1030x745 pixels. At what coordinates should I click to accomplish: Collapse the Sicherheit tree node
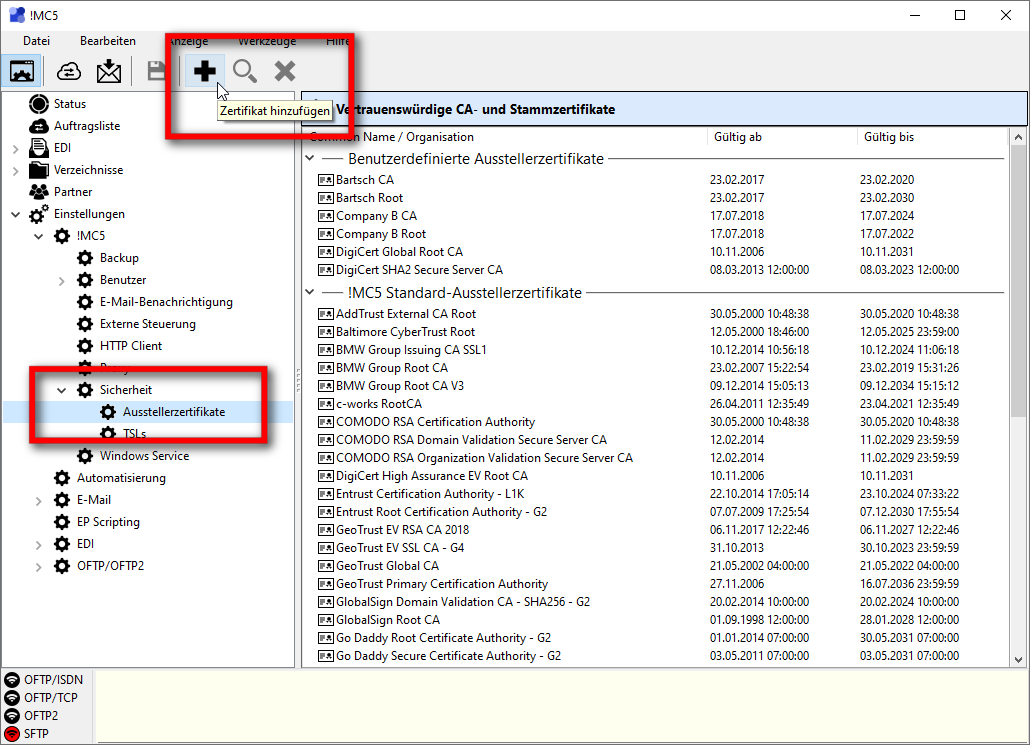(61, 390)
